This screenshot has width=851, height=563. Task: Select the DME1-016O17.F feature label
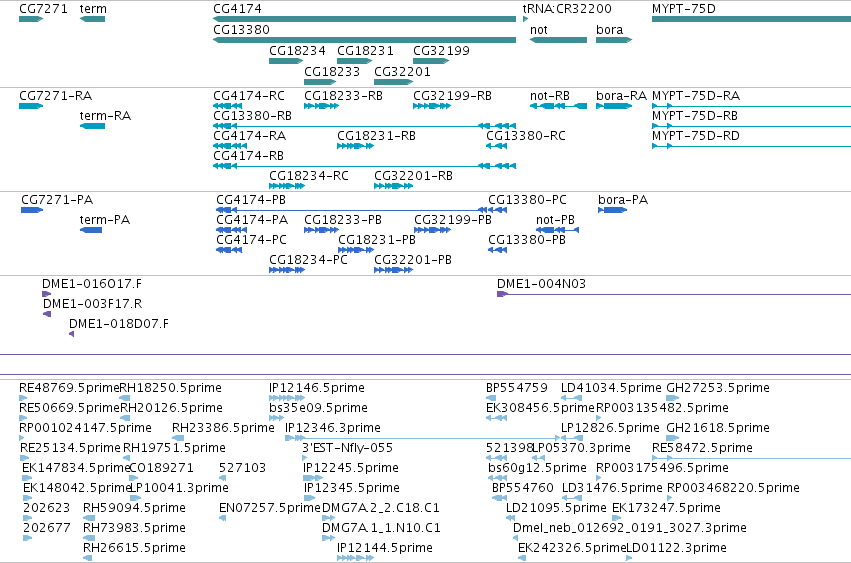[92, 284]
